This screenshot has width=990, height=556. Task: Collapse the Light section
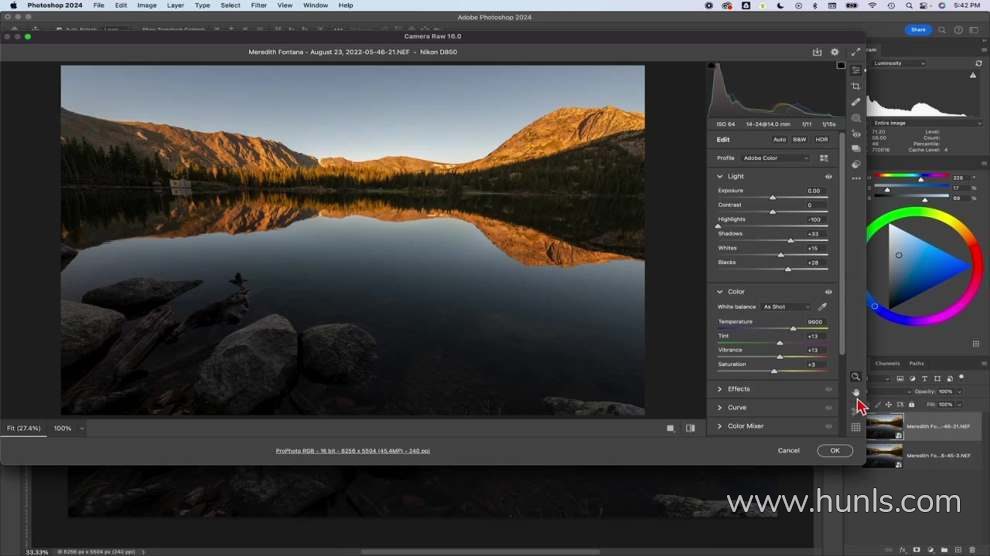pos(719,177)
